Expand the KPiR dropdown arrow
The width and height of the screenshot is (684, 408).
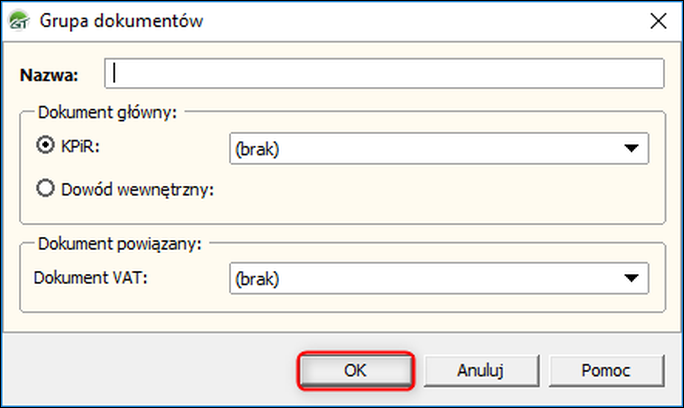[x=631, y=148]
